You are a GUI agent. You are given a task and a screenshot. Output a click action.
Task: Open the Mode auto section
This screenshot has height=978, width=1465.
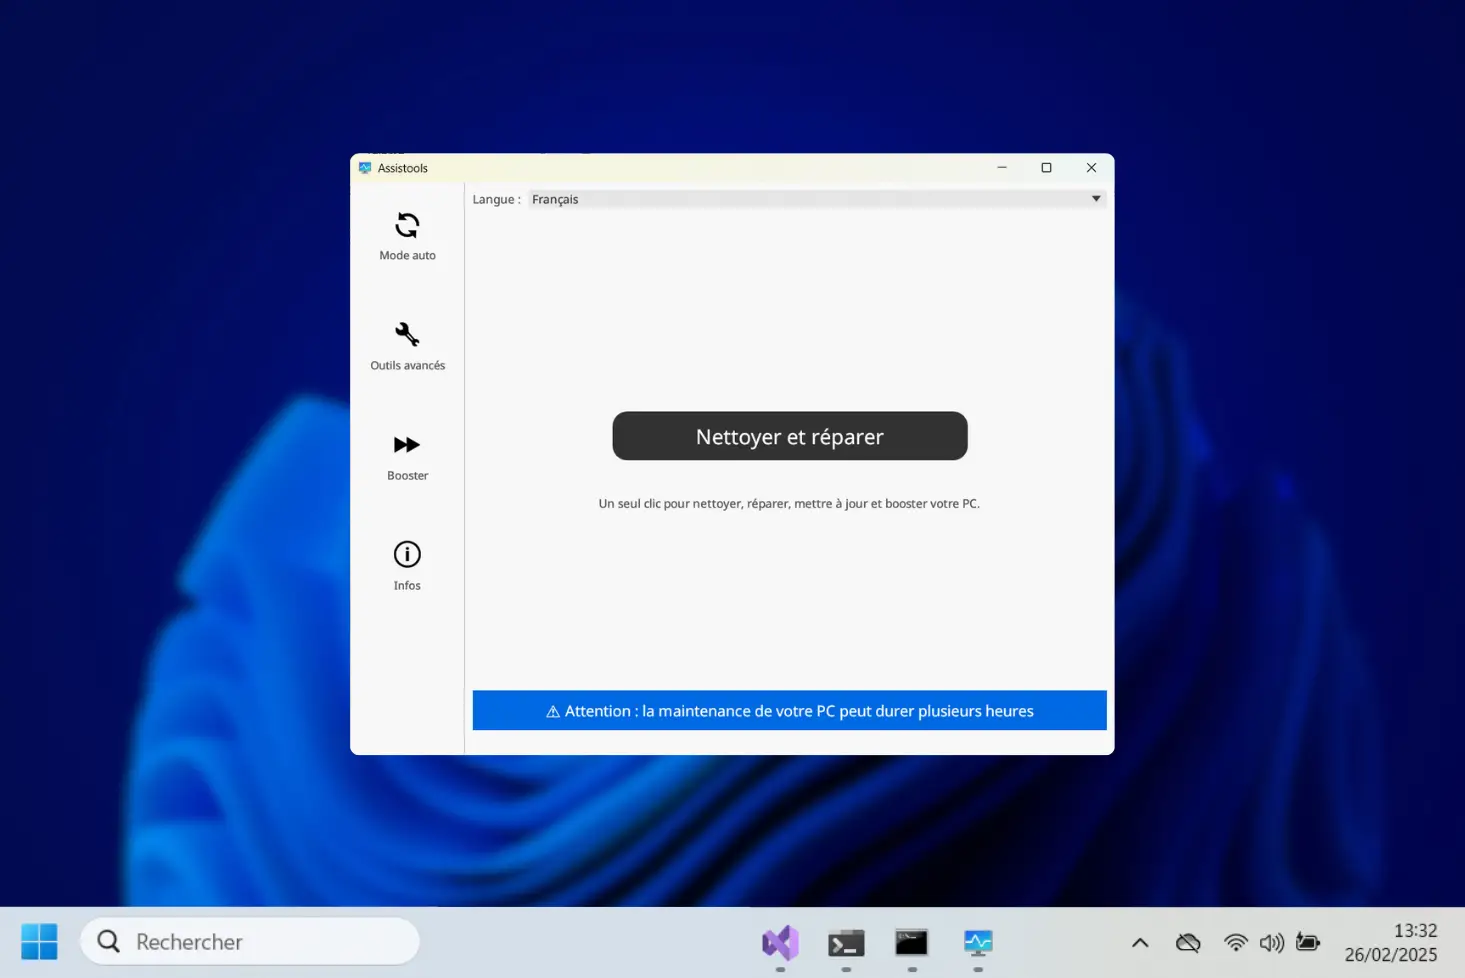point(407,236)
